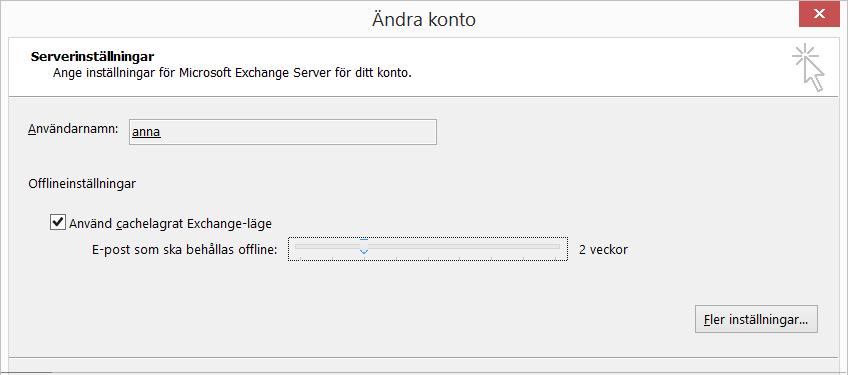The height and width of the screenshot is (375, 848).
Task: Click the Offlineinställningar section label
Action: tap(82, 184)
